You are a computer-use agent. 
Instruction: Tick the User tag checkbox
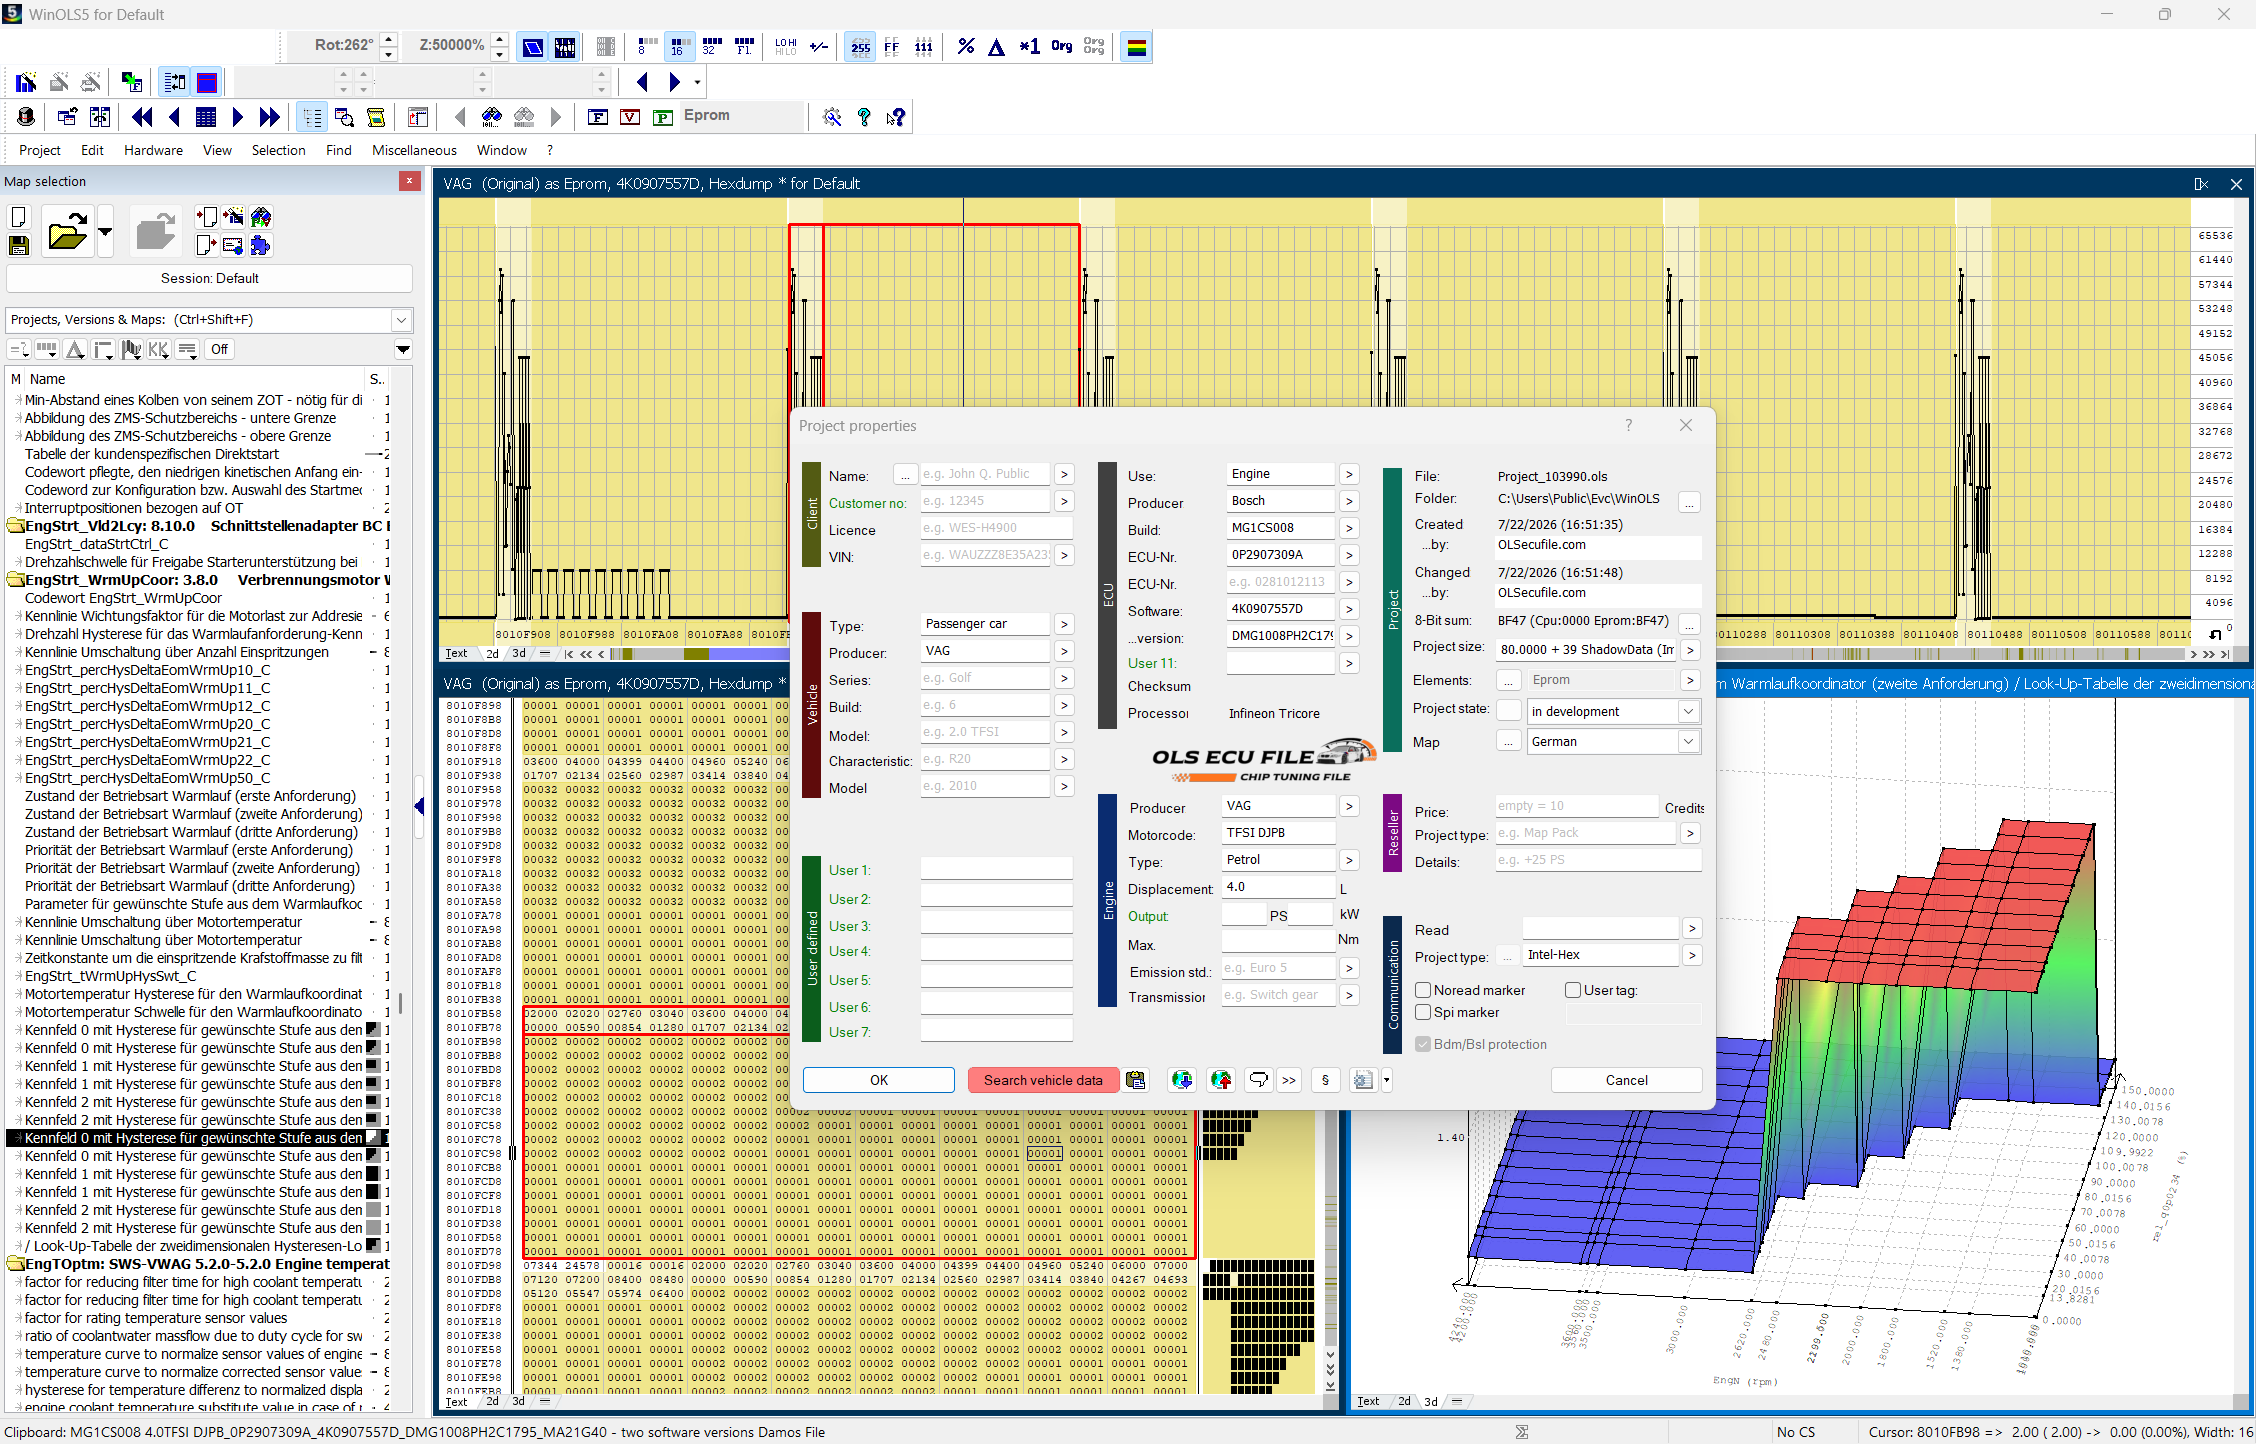coord(1573,990)
